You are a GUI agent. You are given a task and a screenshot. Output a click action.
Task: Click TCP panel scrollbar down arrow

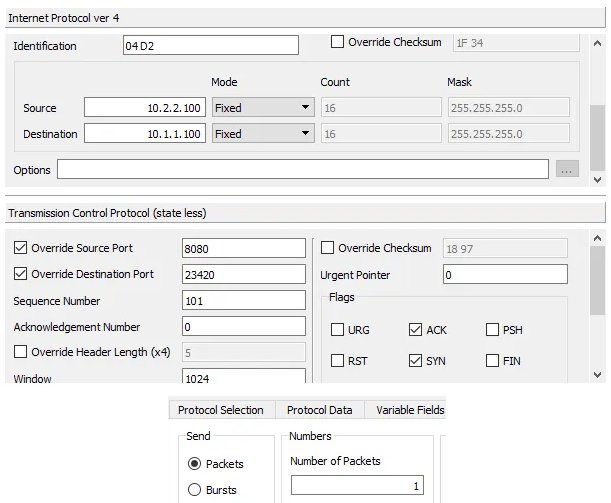coord(597,375)
